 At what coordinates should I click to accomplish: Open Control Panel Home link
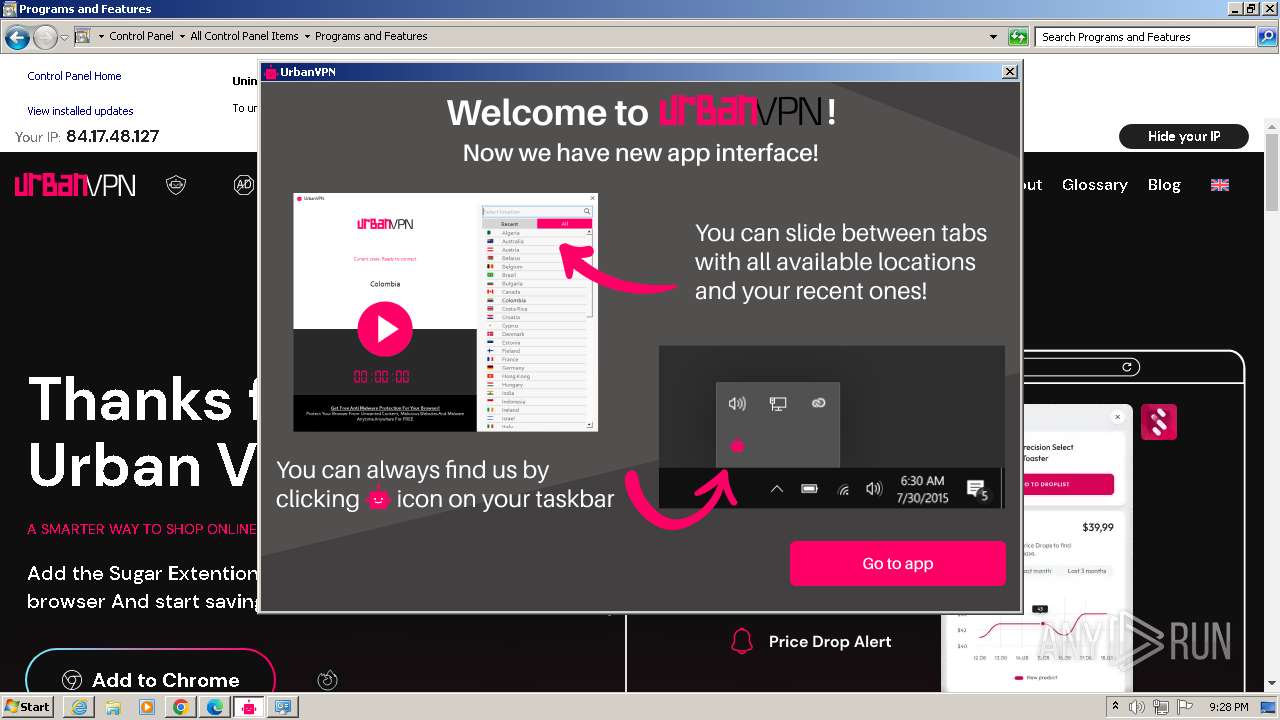(74, 76)
